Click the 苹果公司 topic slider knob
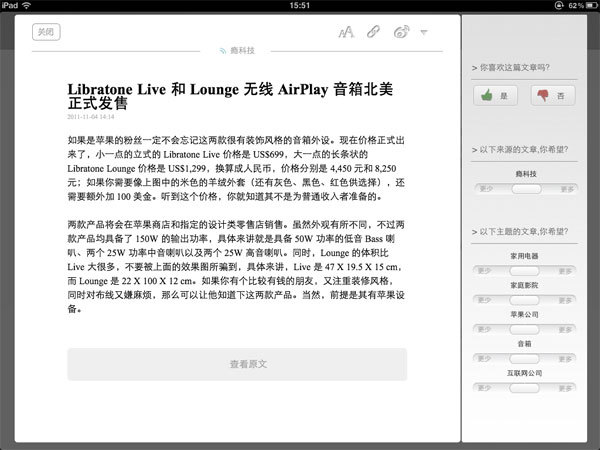 (x=524, y=329)
